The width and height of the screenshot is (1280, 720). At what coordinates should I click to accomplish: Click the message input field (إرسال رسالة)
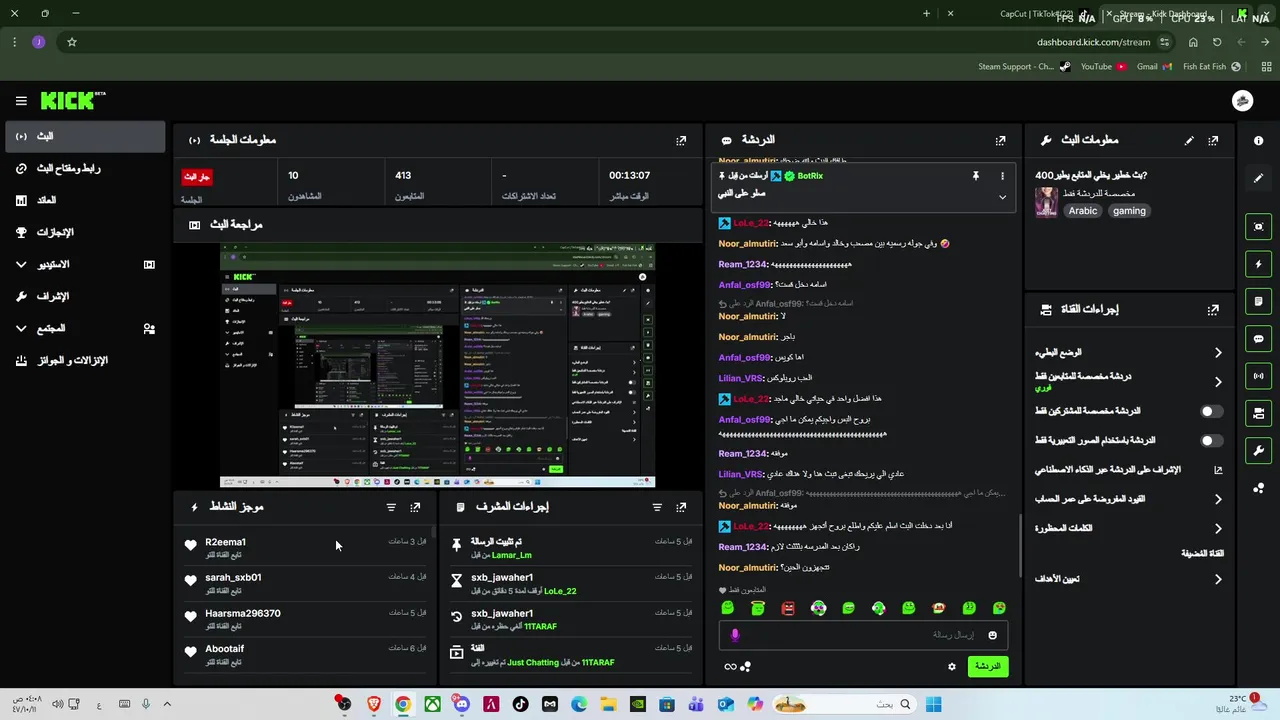click(x=863, y=635)
